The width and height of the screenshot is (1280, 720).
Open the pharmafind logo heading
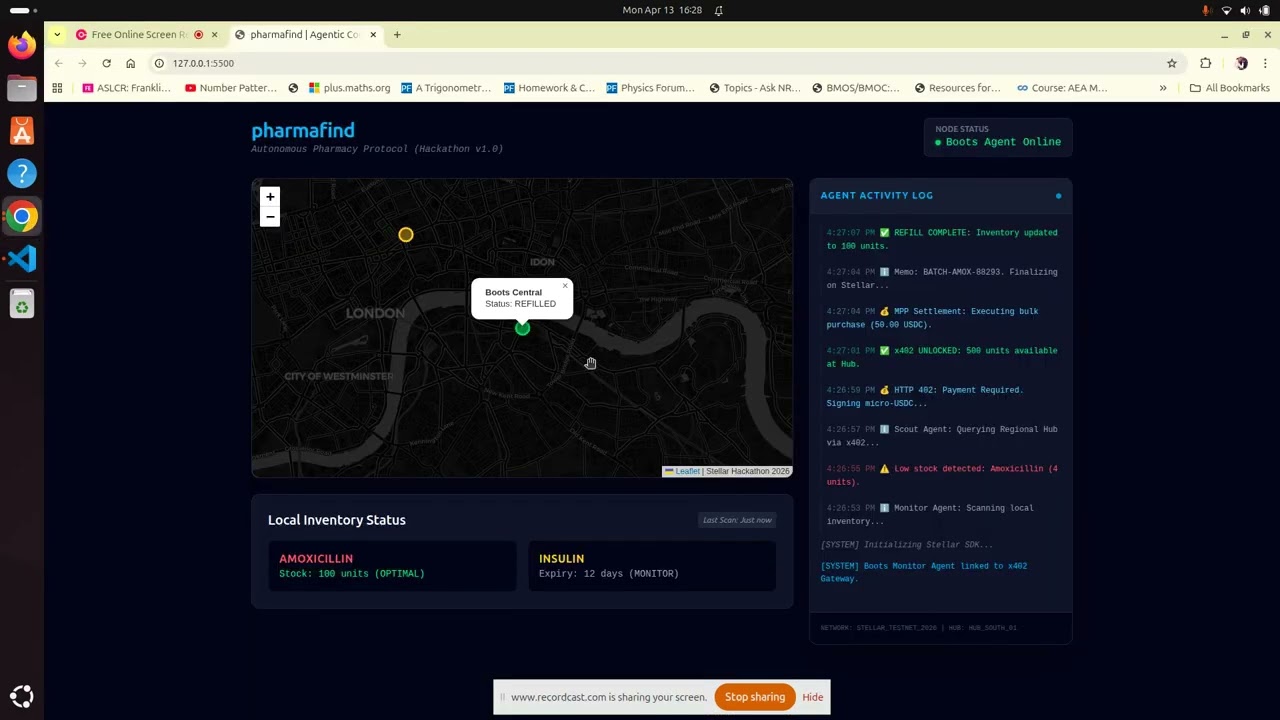pyautogui.click(x=303, y=130)
